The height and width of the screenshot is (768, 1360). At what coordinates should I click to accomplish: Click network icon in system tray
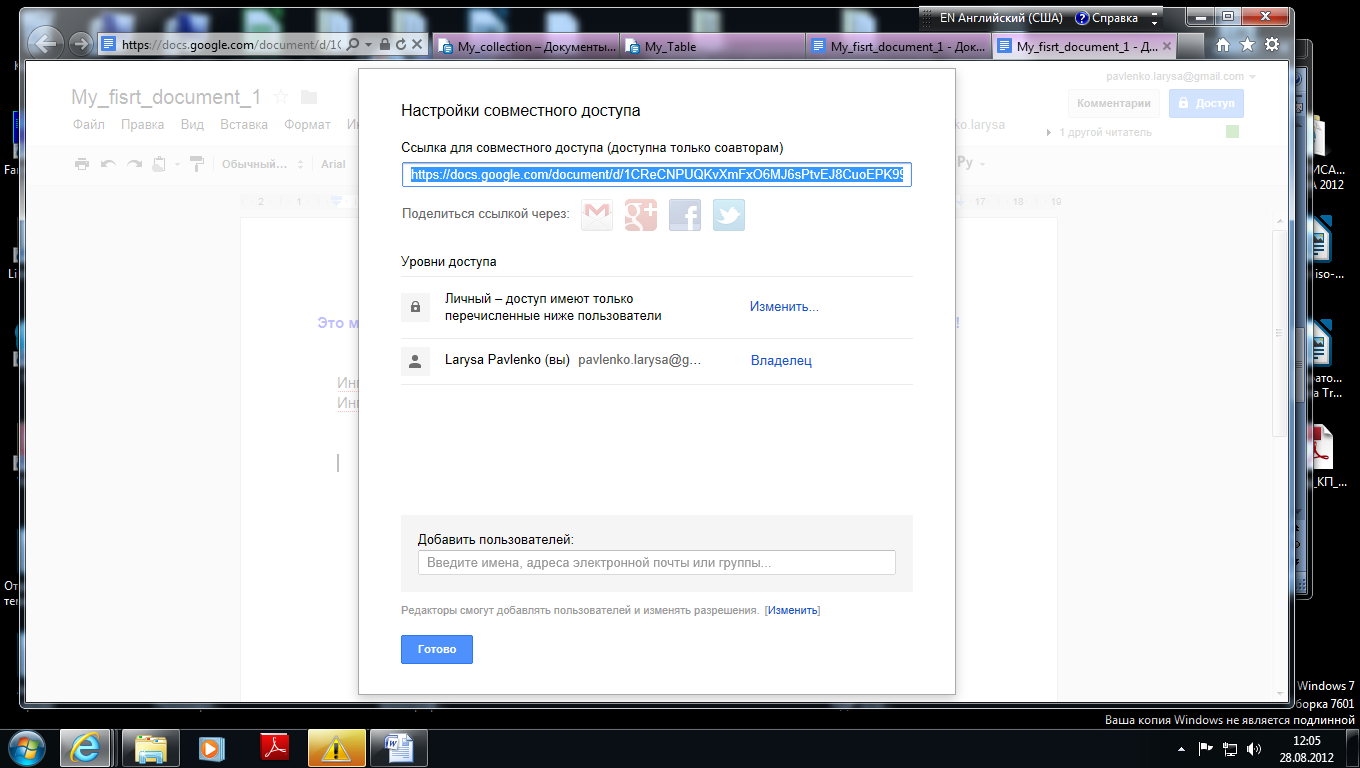1230,748
